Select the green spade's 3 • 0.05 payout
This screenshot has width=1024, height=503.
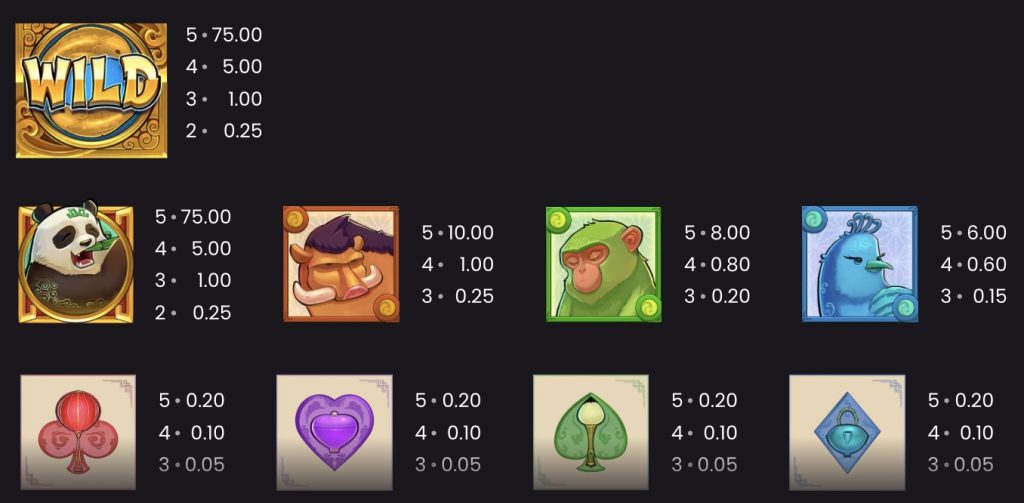(704, 465)
